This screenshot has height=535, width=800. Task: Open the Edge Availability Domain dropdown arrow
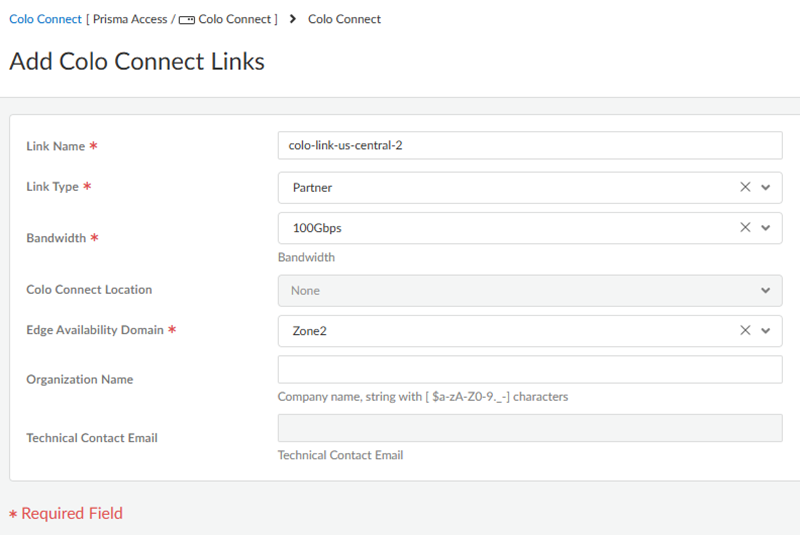click(x=766, y=330)
